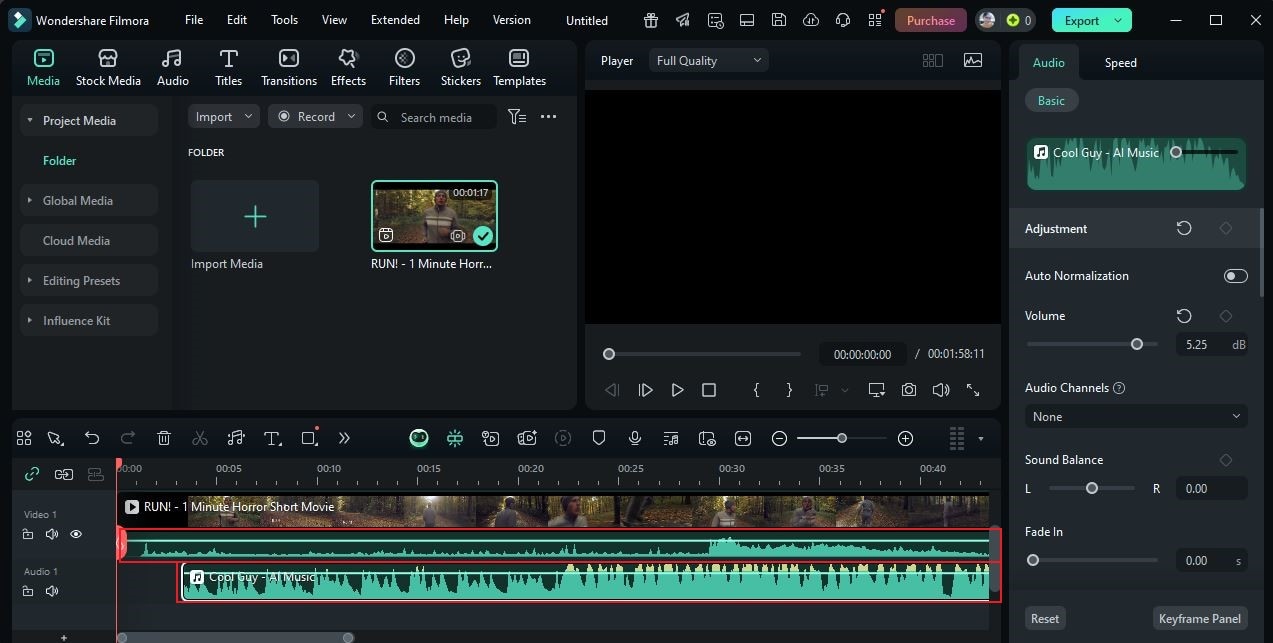1273x643 pixels.
Task: Hide the Video 1 track with eye icon
Action: [x=76, y=534]
